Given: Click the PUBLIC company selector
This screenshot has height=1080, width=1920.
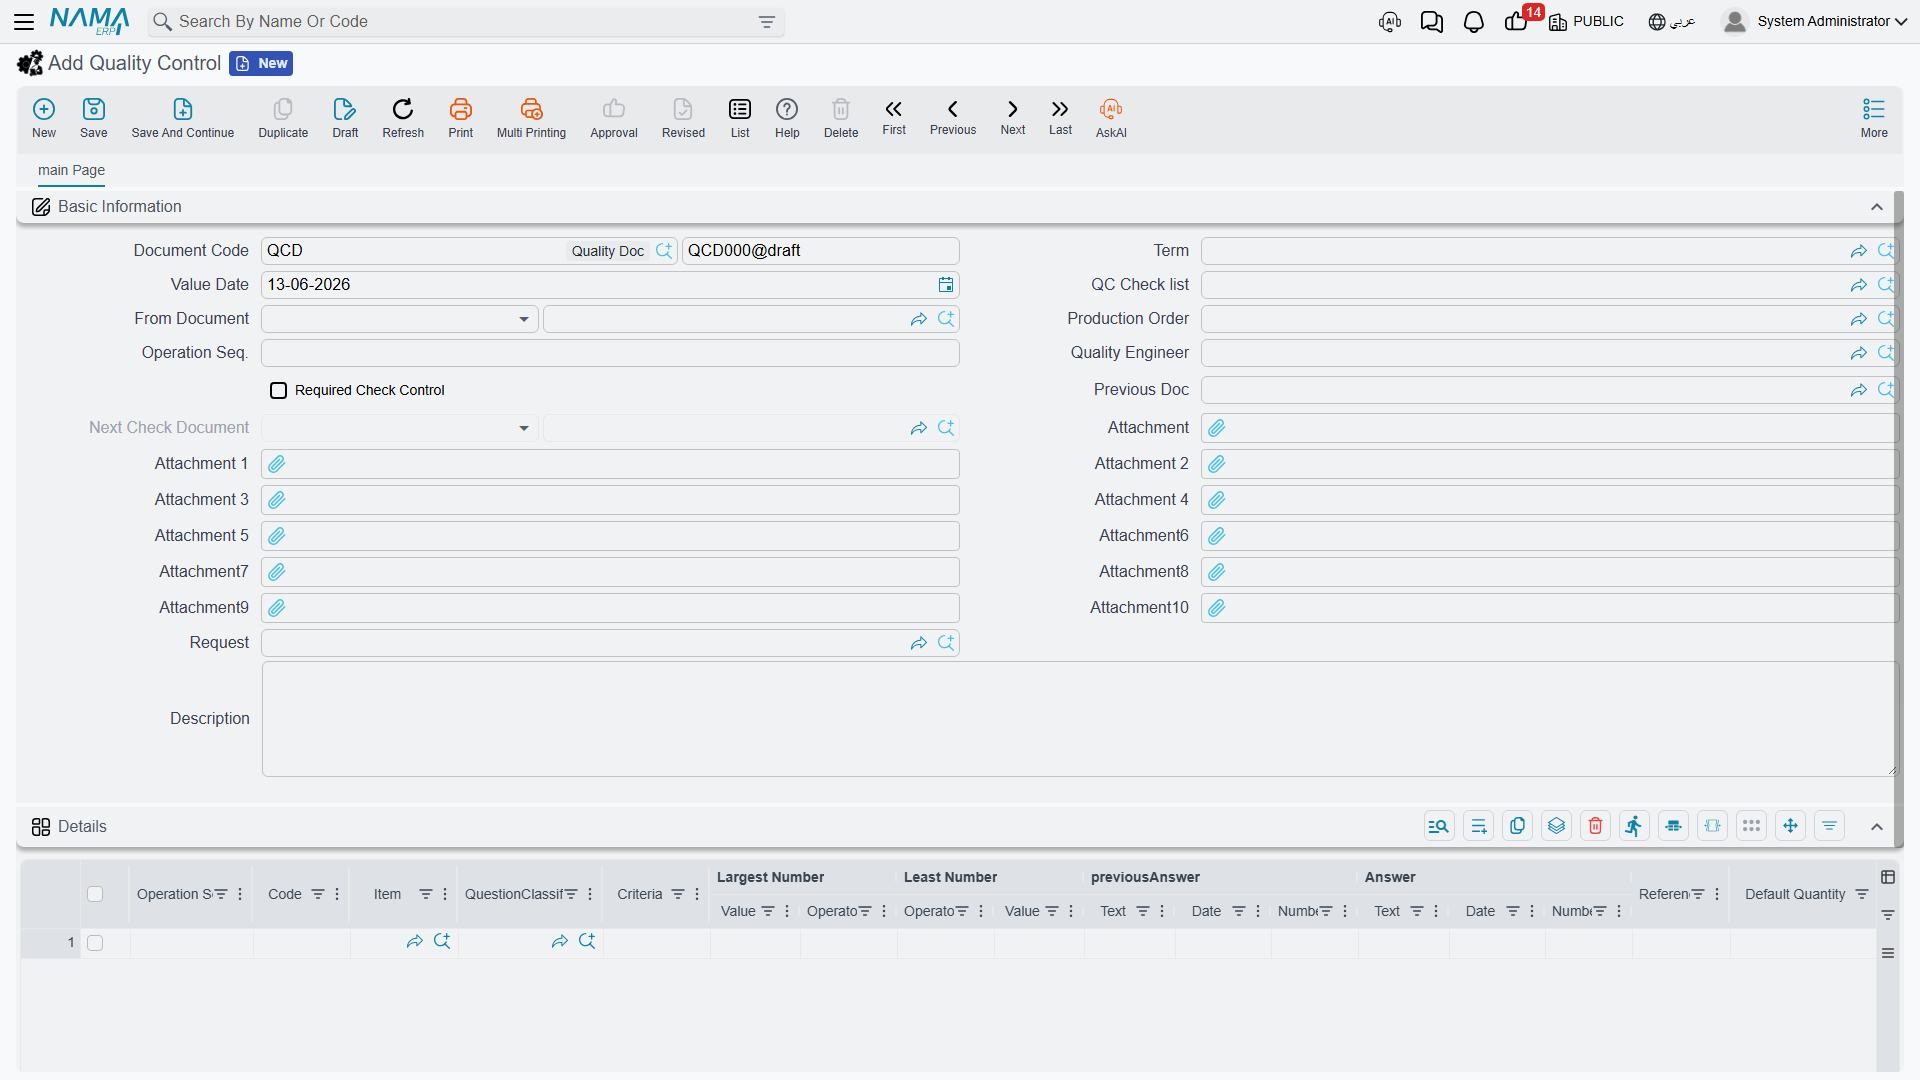Looking at the screenshot, I should pos(1586,21).
